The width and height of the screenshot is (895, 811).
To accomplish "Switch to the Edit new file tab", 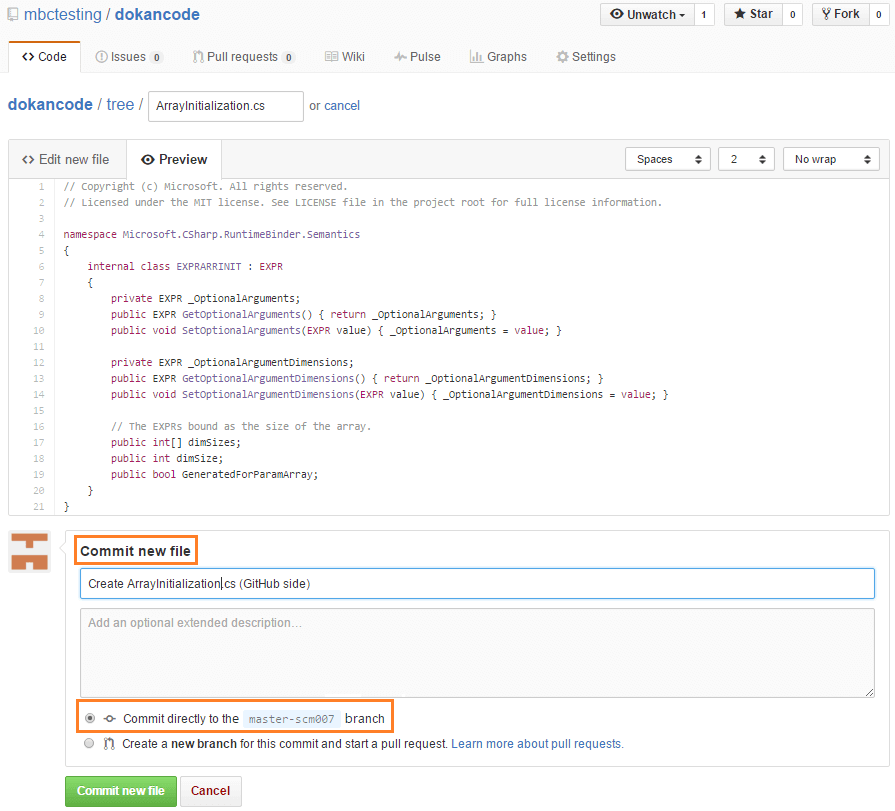I will (x=66, y=158).
